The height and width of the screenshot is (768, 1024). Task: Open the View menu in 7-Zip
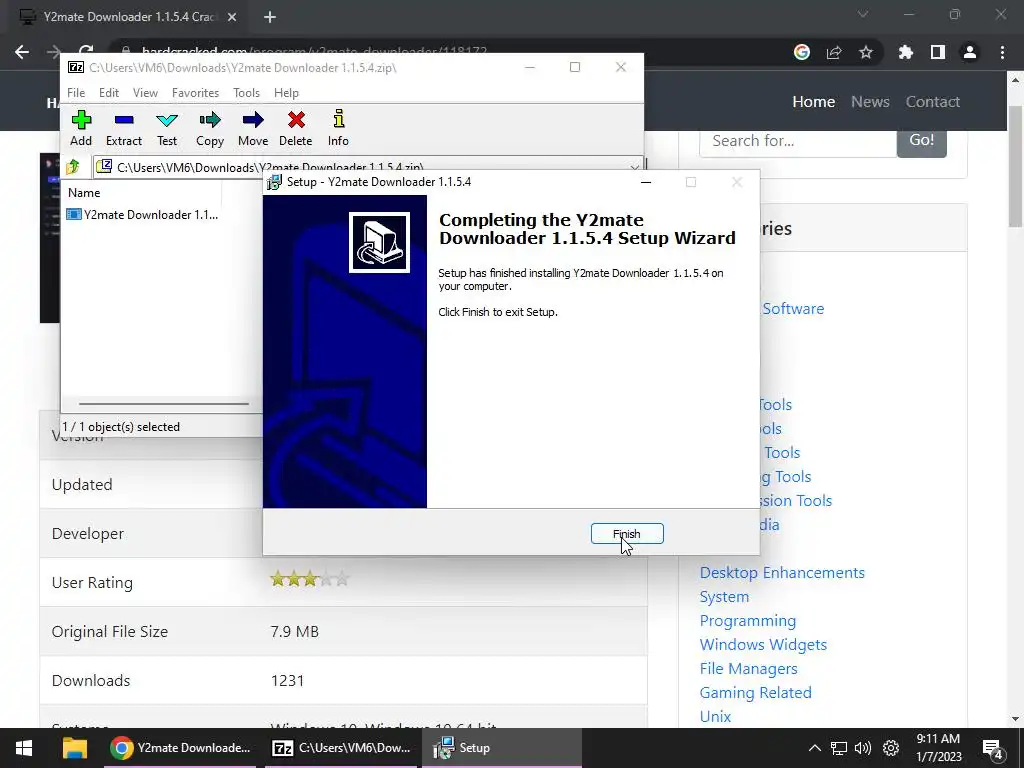point(145,93)
